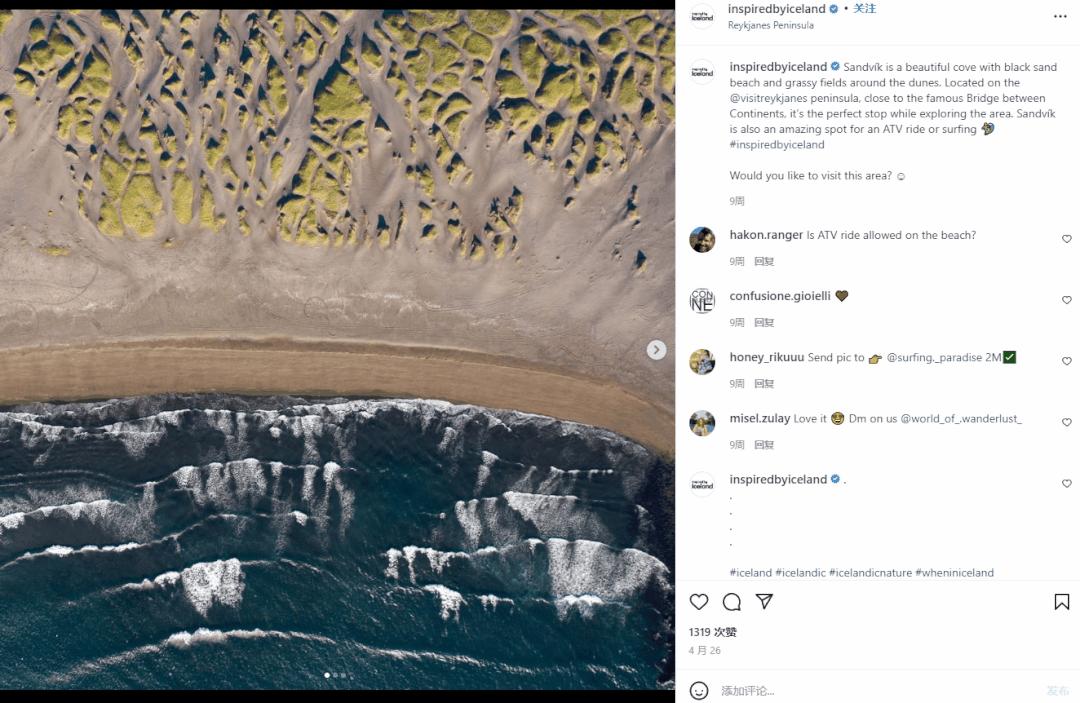Open the #icelandicnature hashtag
The height and width of the screenshot is (703, 1080).
click(x=871, y=573)
